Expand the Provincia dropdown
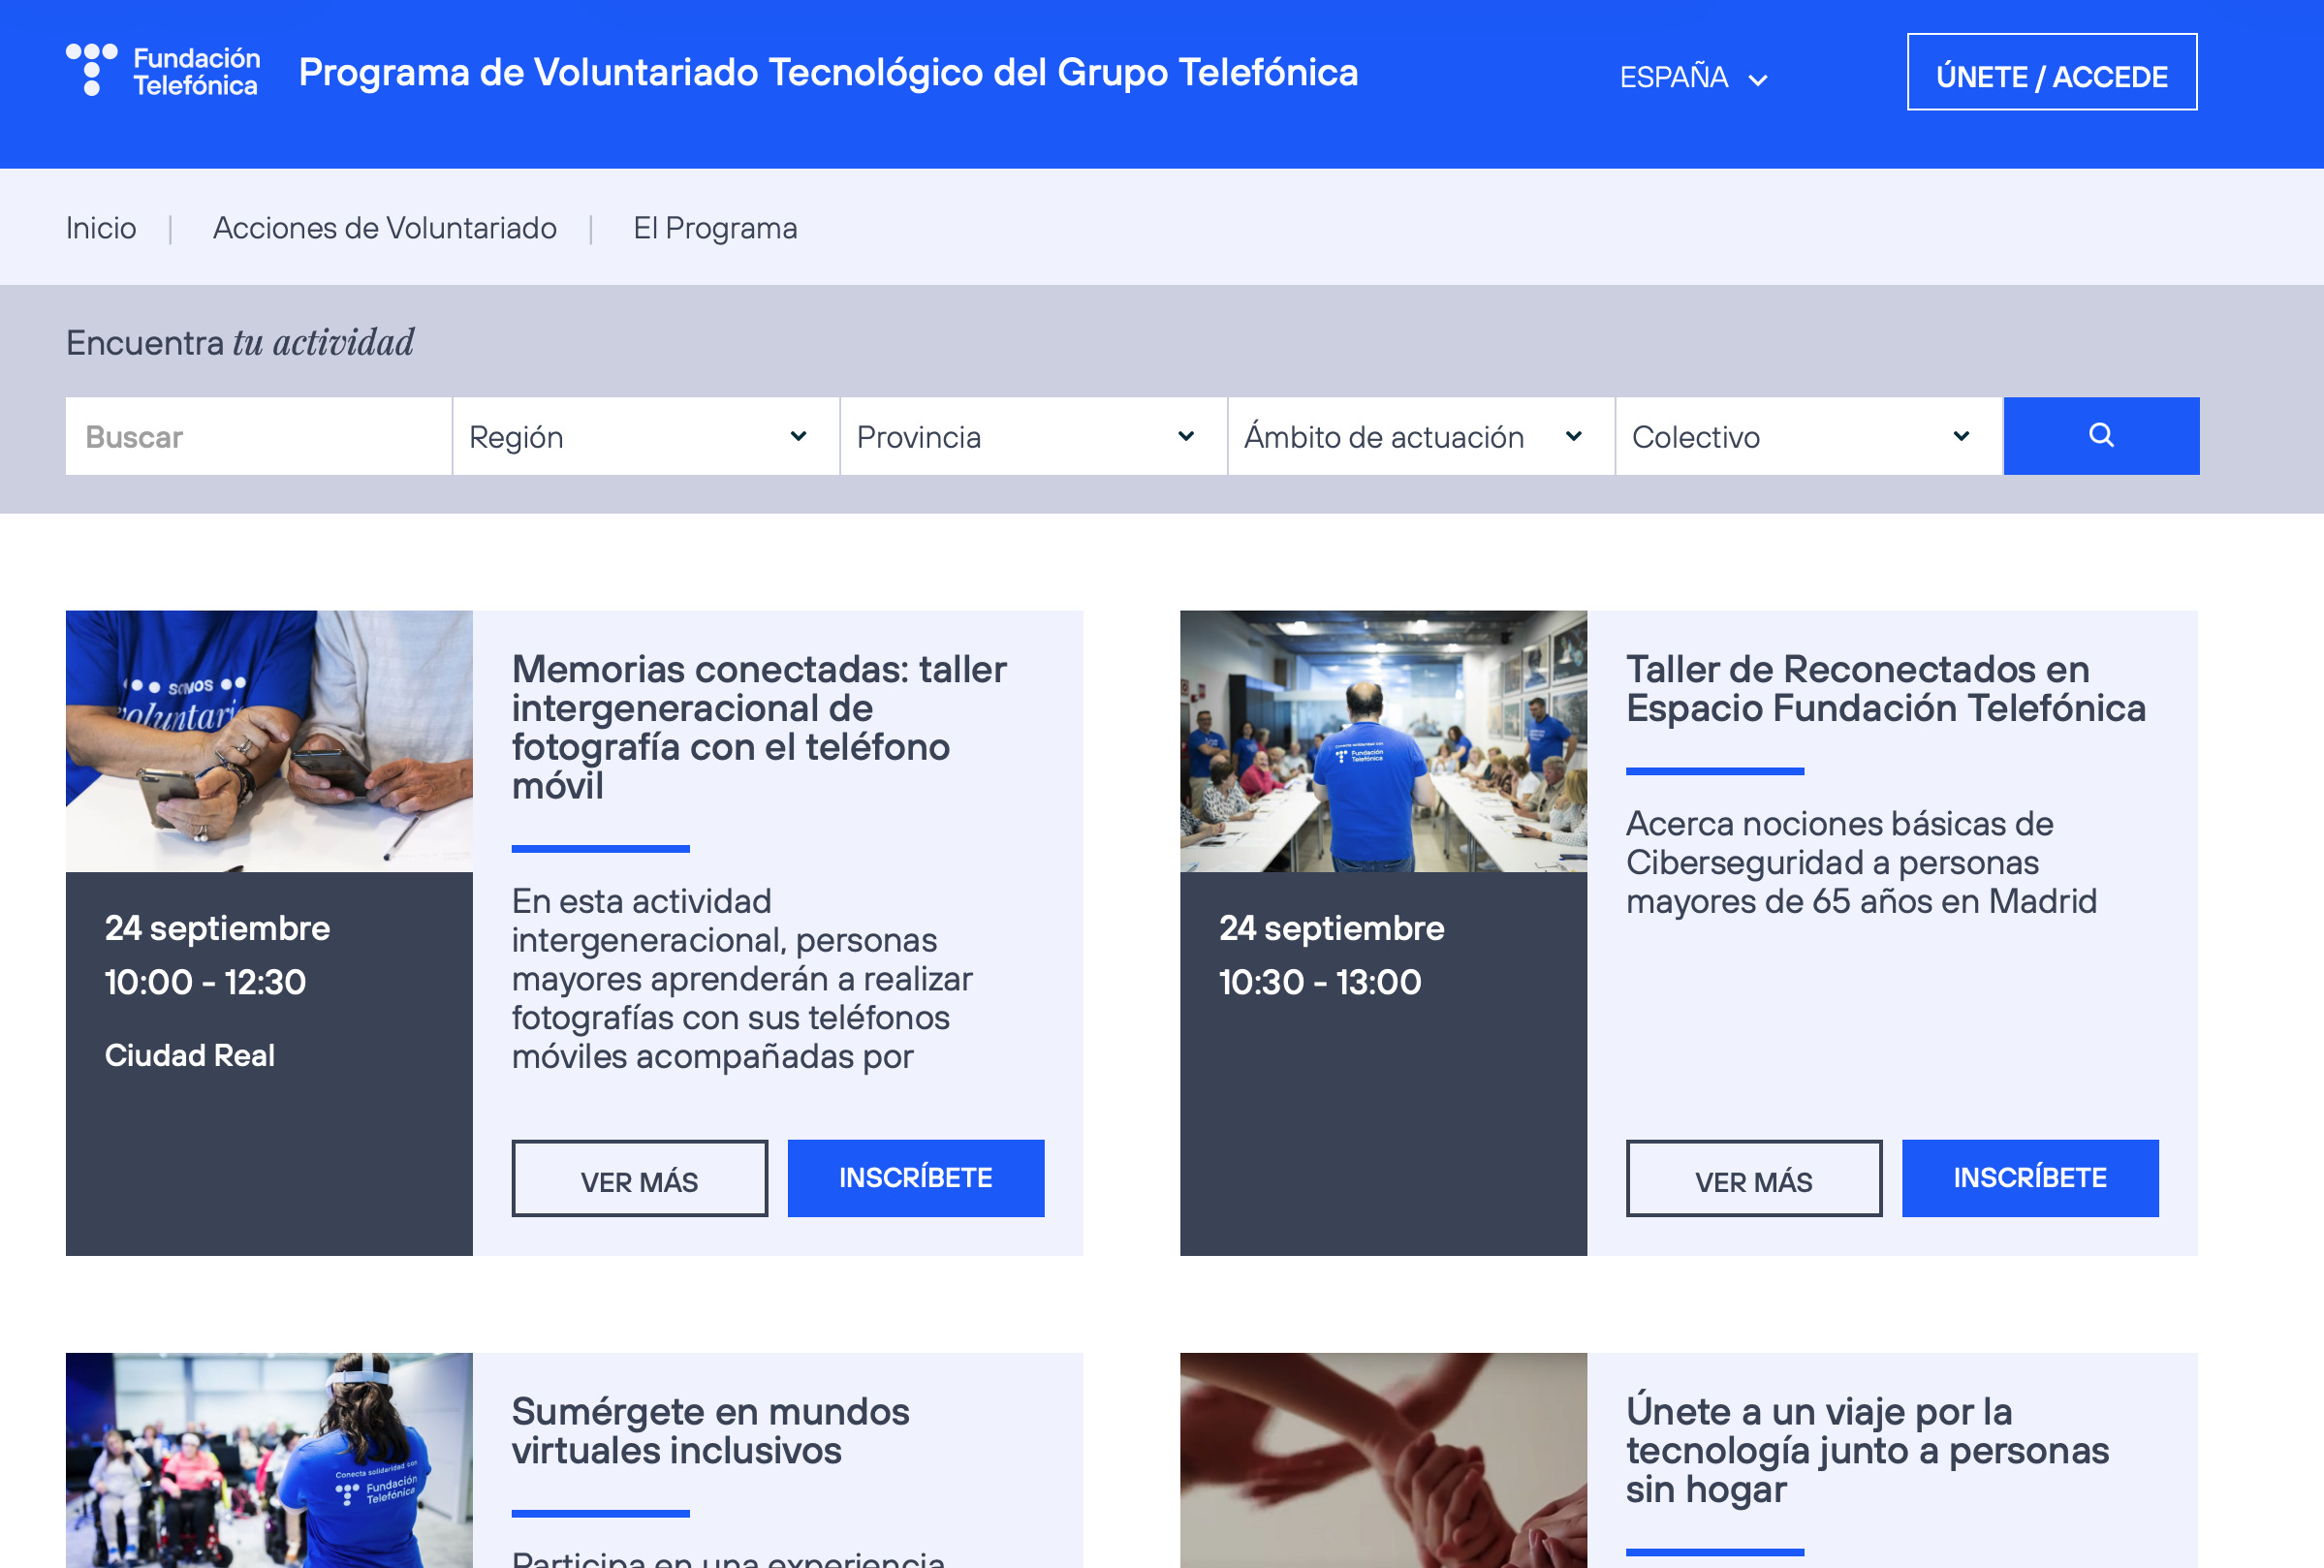 (1034, 436)
